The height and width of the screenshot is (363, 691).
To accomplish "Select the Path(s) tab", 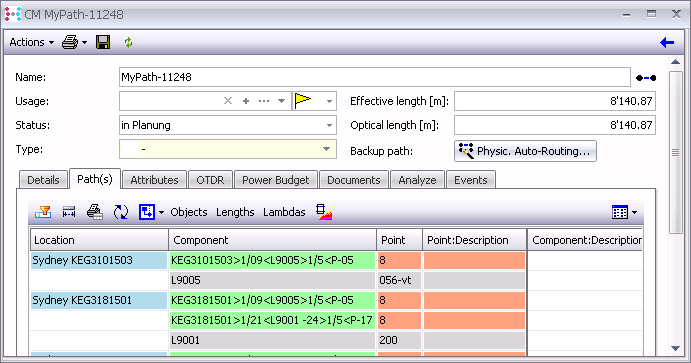I will point(95,179).
